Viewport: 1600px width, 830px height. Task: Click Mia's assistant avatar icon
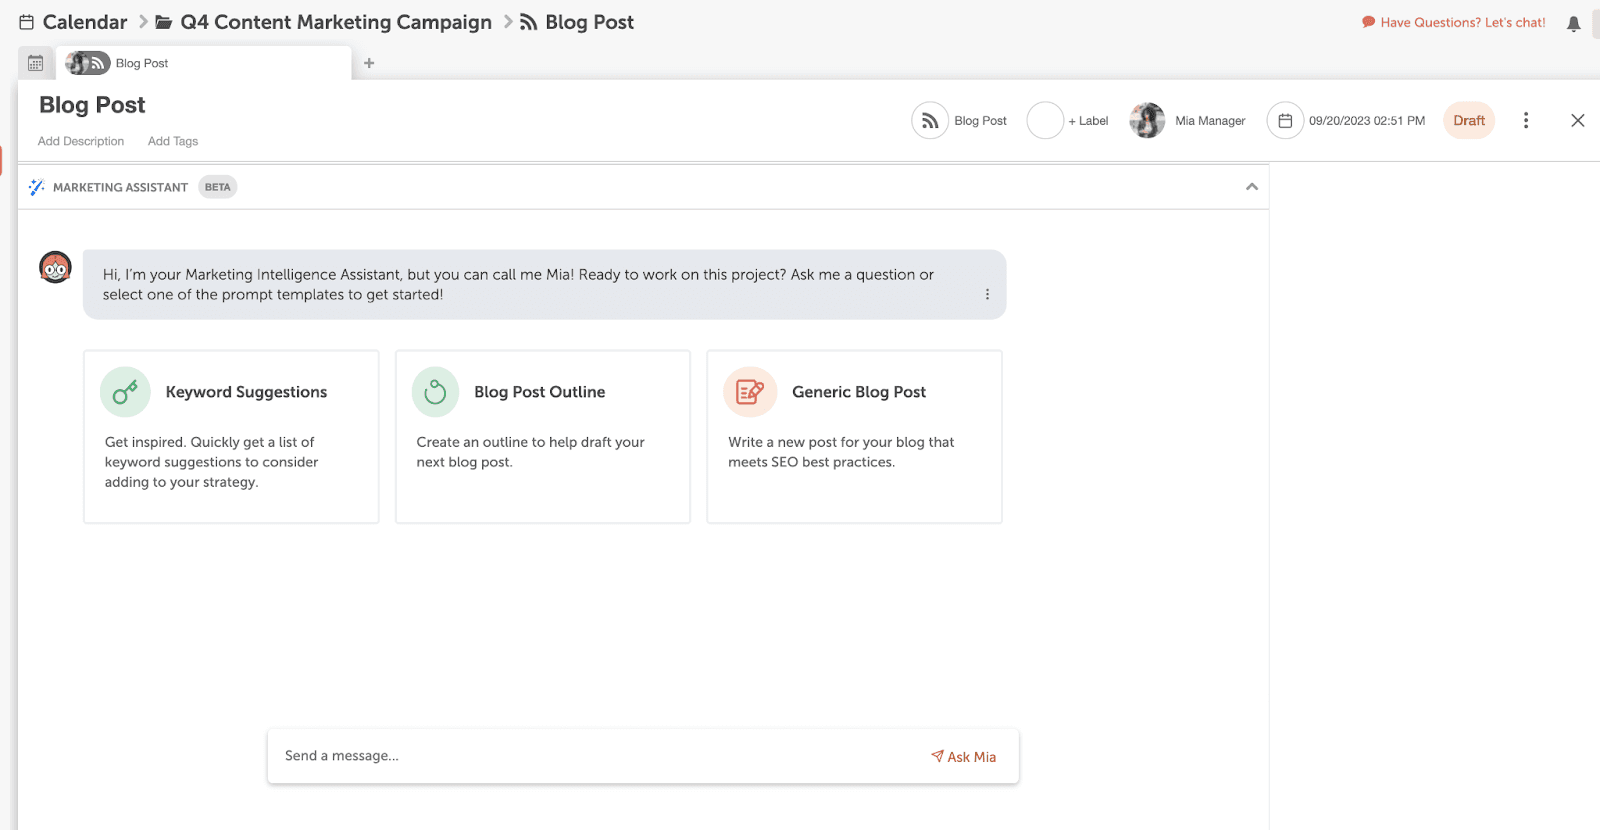click(x=55, y=267)
